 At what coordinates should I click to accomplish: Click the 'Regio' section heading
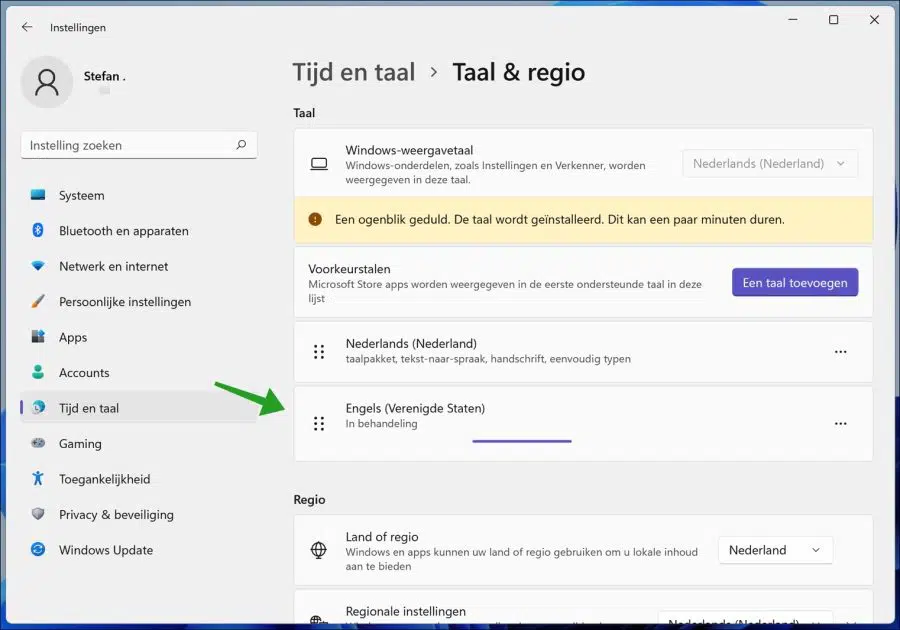pyautogui.click(x=309, y=499)
